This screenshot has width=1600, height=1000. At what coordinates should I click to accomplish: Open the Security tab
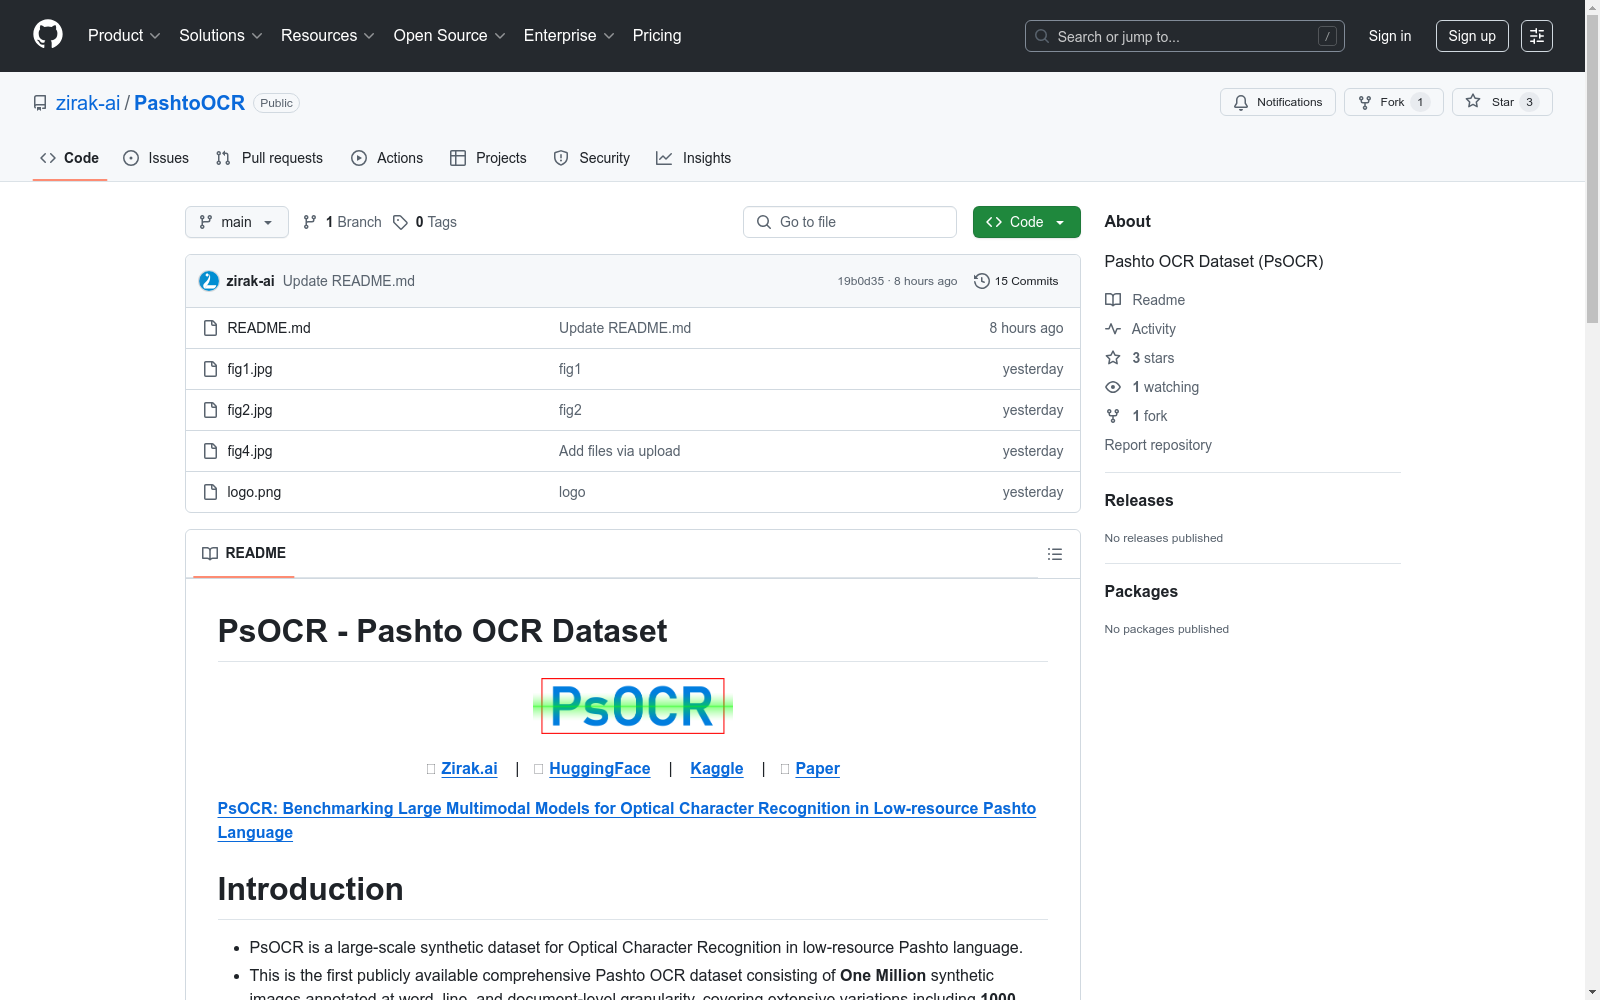pos(592,158)
